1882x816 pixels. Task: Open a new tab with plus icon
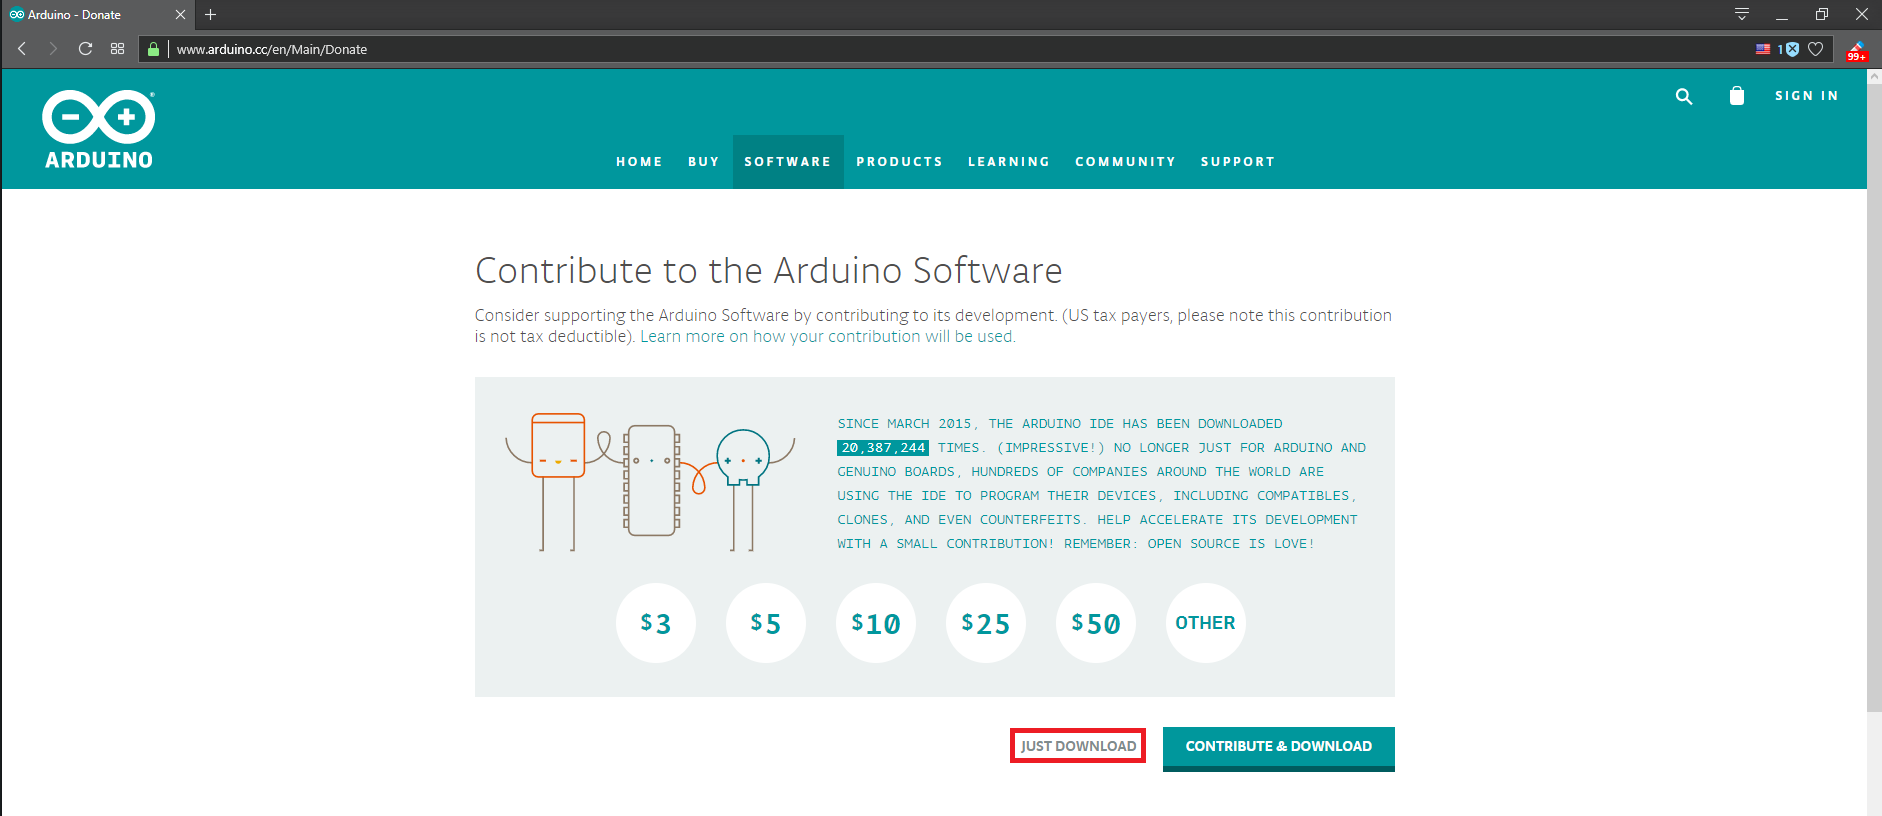click(x=210, y=15)
